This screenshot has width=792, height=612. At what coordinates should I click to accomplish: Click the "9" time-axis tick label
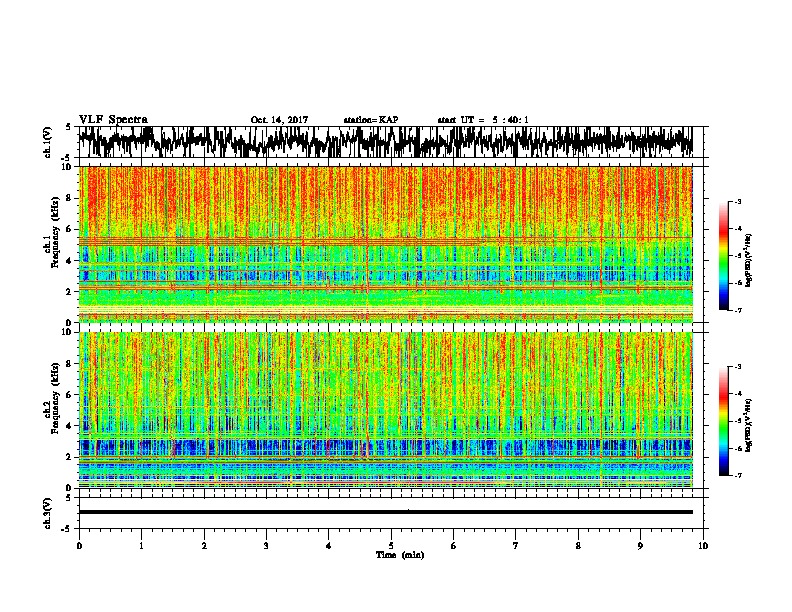point(640,546)
